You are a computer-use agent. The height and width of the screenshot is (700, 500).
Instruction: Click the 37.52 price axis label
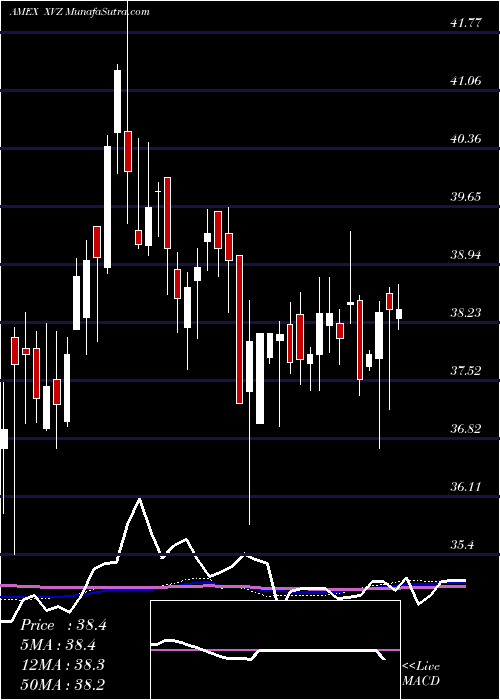click(x=466, y=371)
